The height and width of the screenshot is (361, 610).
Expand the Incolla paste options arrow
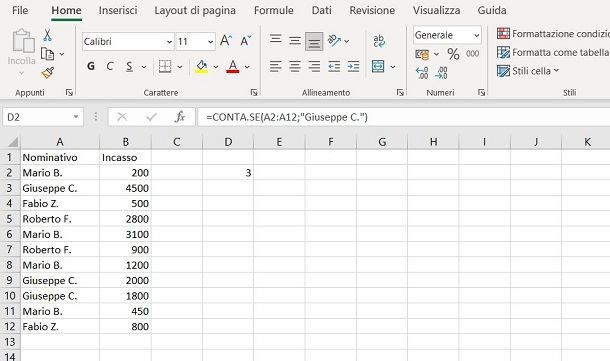click(22, 73)
